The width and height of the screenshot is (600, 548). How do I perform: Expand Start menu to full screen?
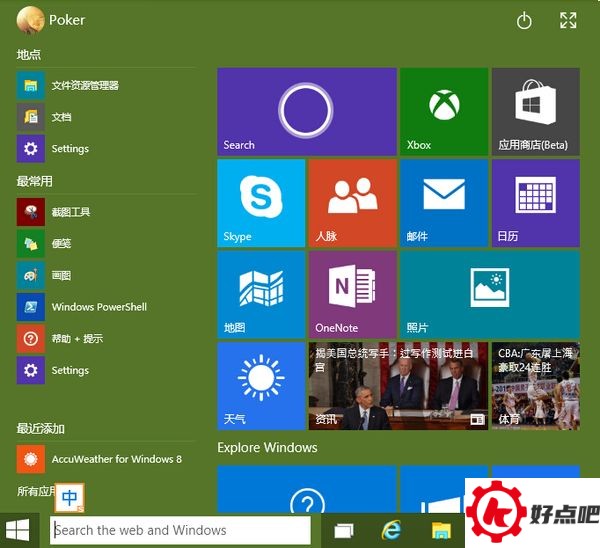[568, 20]
